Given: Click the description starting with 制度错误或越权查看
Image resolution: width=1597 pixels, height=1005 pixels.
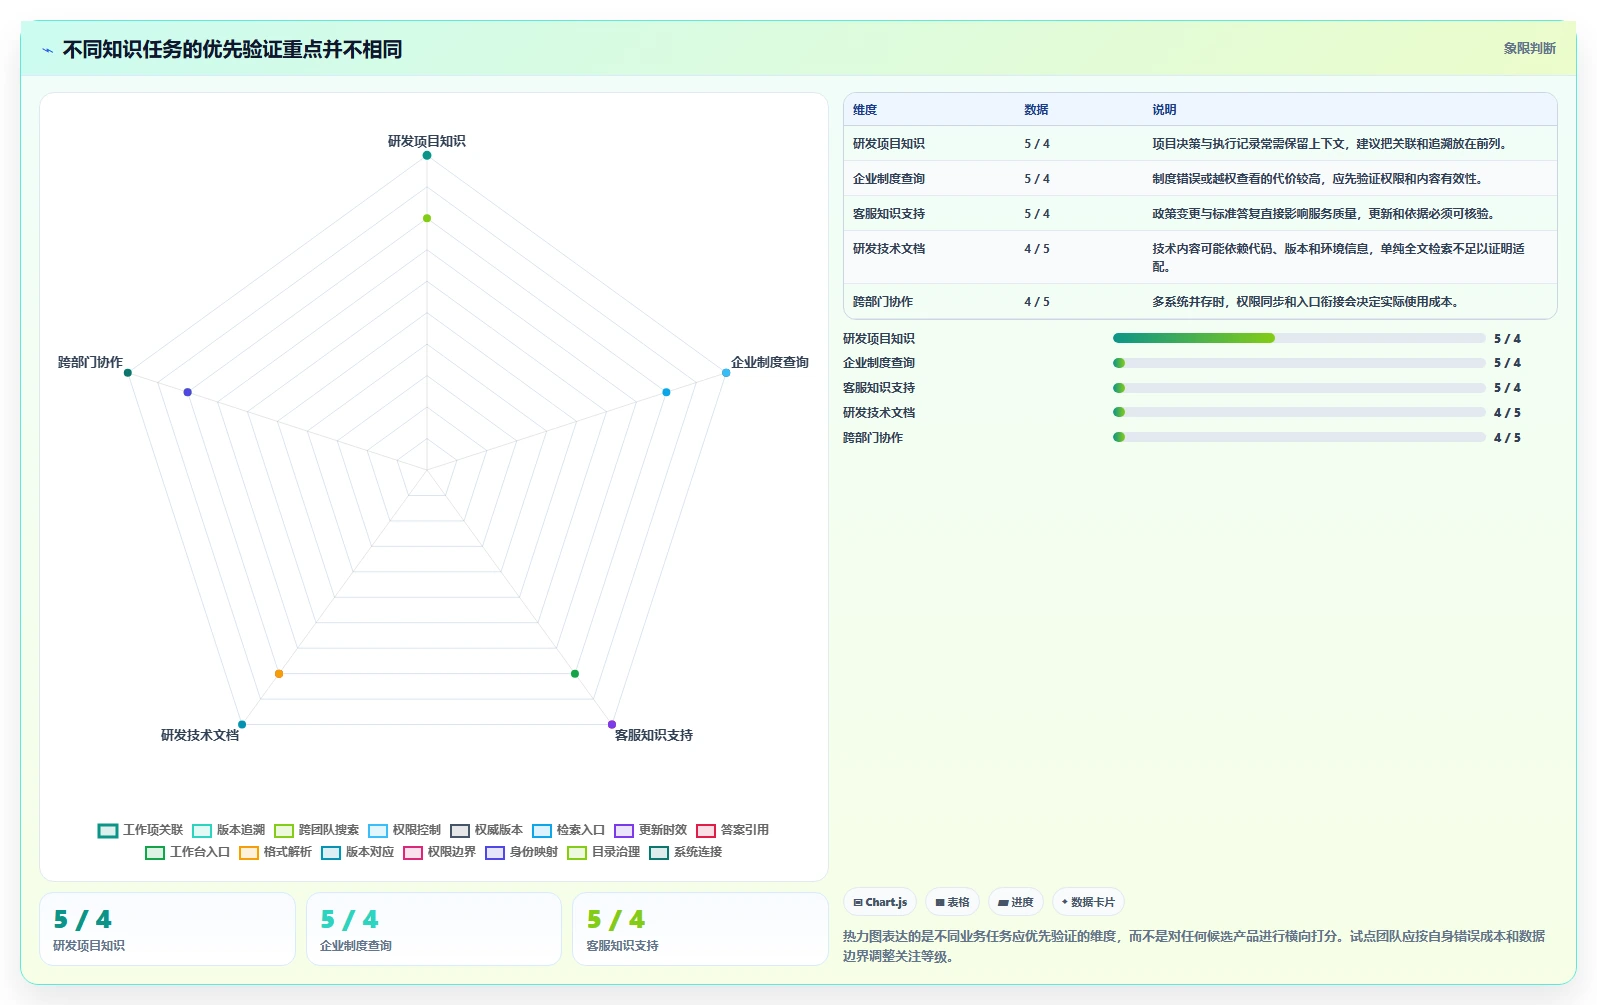Looking at the screenshot, I should pos(1317,179).
